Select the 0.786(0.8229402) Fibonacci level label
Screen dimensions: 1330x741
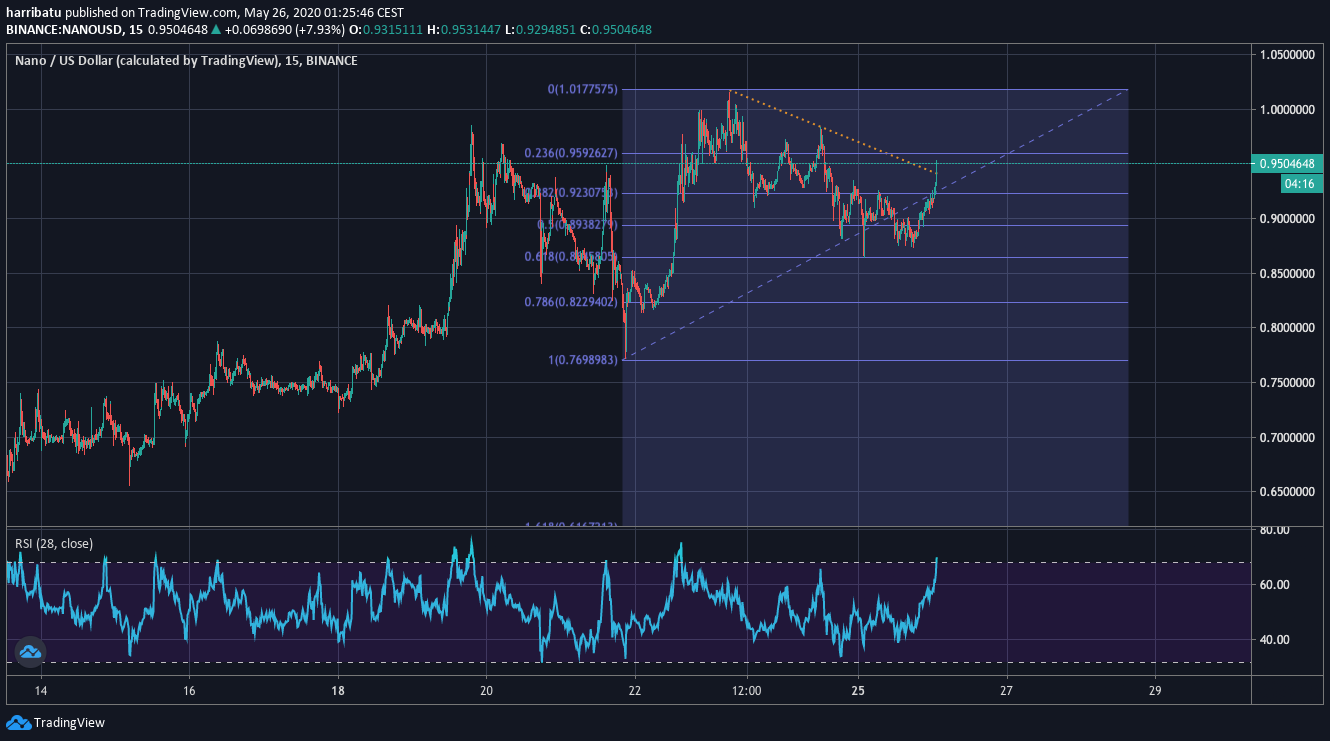pos(571,302)
